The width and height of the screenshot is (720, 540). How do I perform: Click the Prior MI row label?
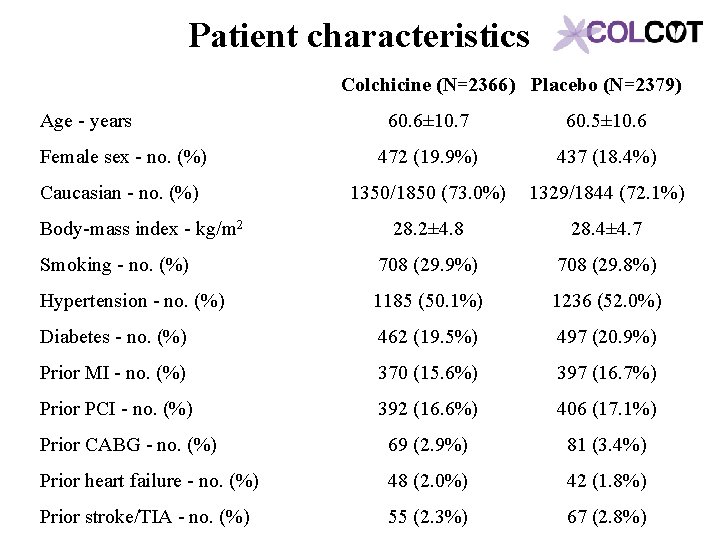pyautogui.click(x=112, y=373)
